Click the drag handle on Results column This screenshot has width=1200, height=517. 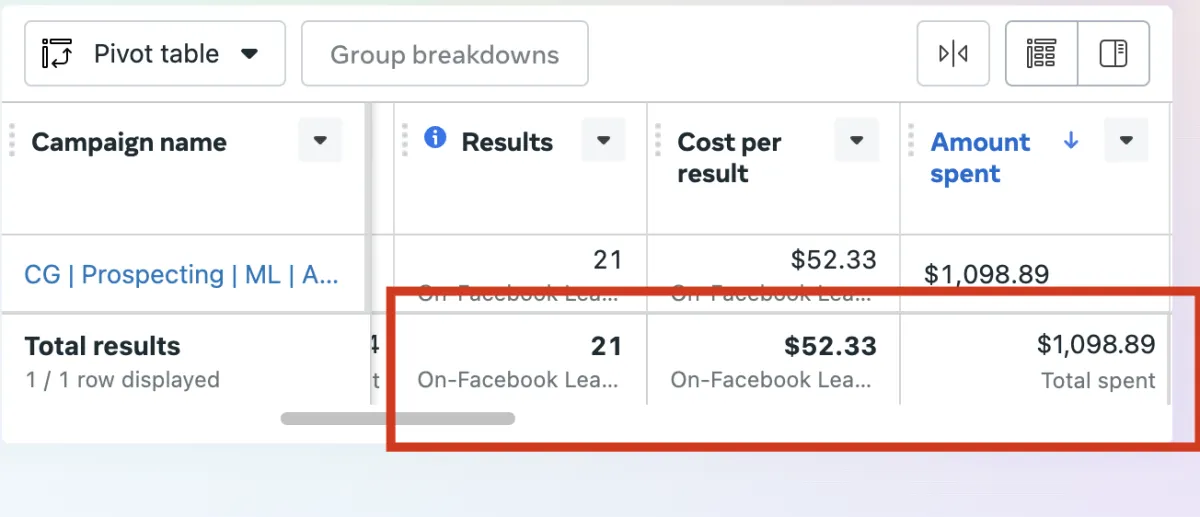coord(407,141)
